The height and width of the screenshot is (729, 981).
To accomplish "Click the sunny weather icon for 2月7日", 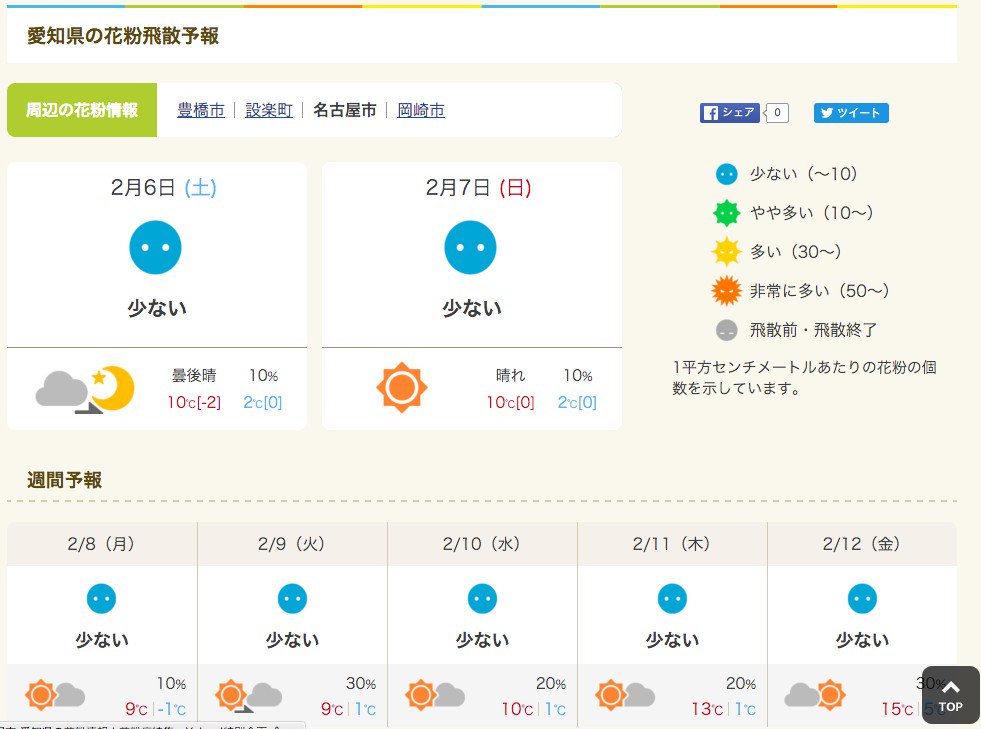I will click(x=402, y=387).
